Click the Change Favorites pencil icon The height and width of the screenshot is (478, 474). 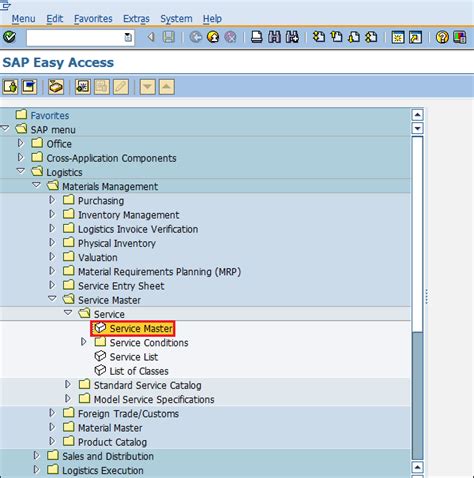click(x=121, y=87)
